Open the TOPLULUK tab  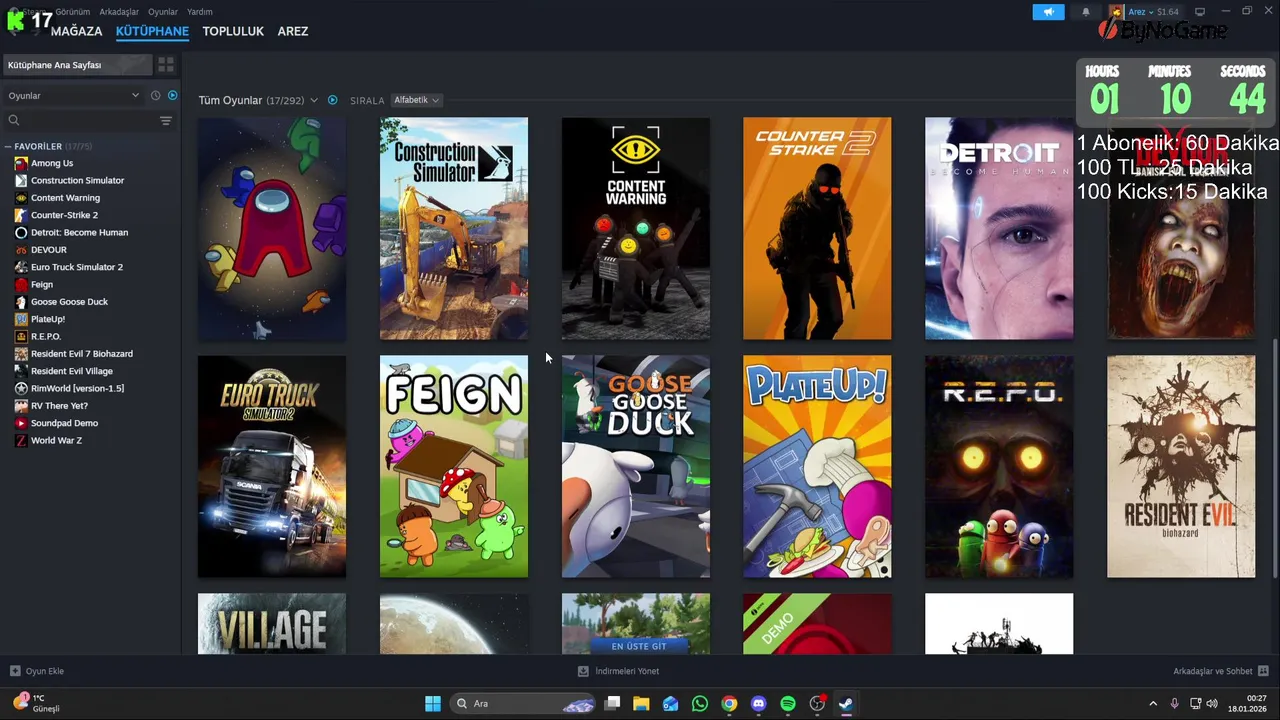233,31
